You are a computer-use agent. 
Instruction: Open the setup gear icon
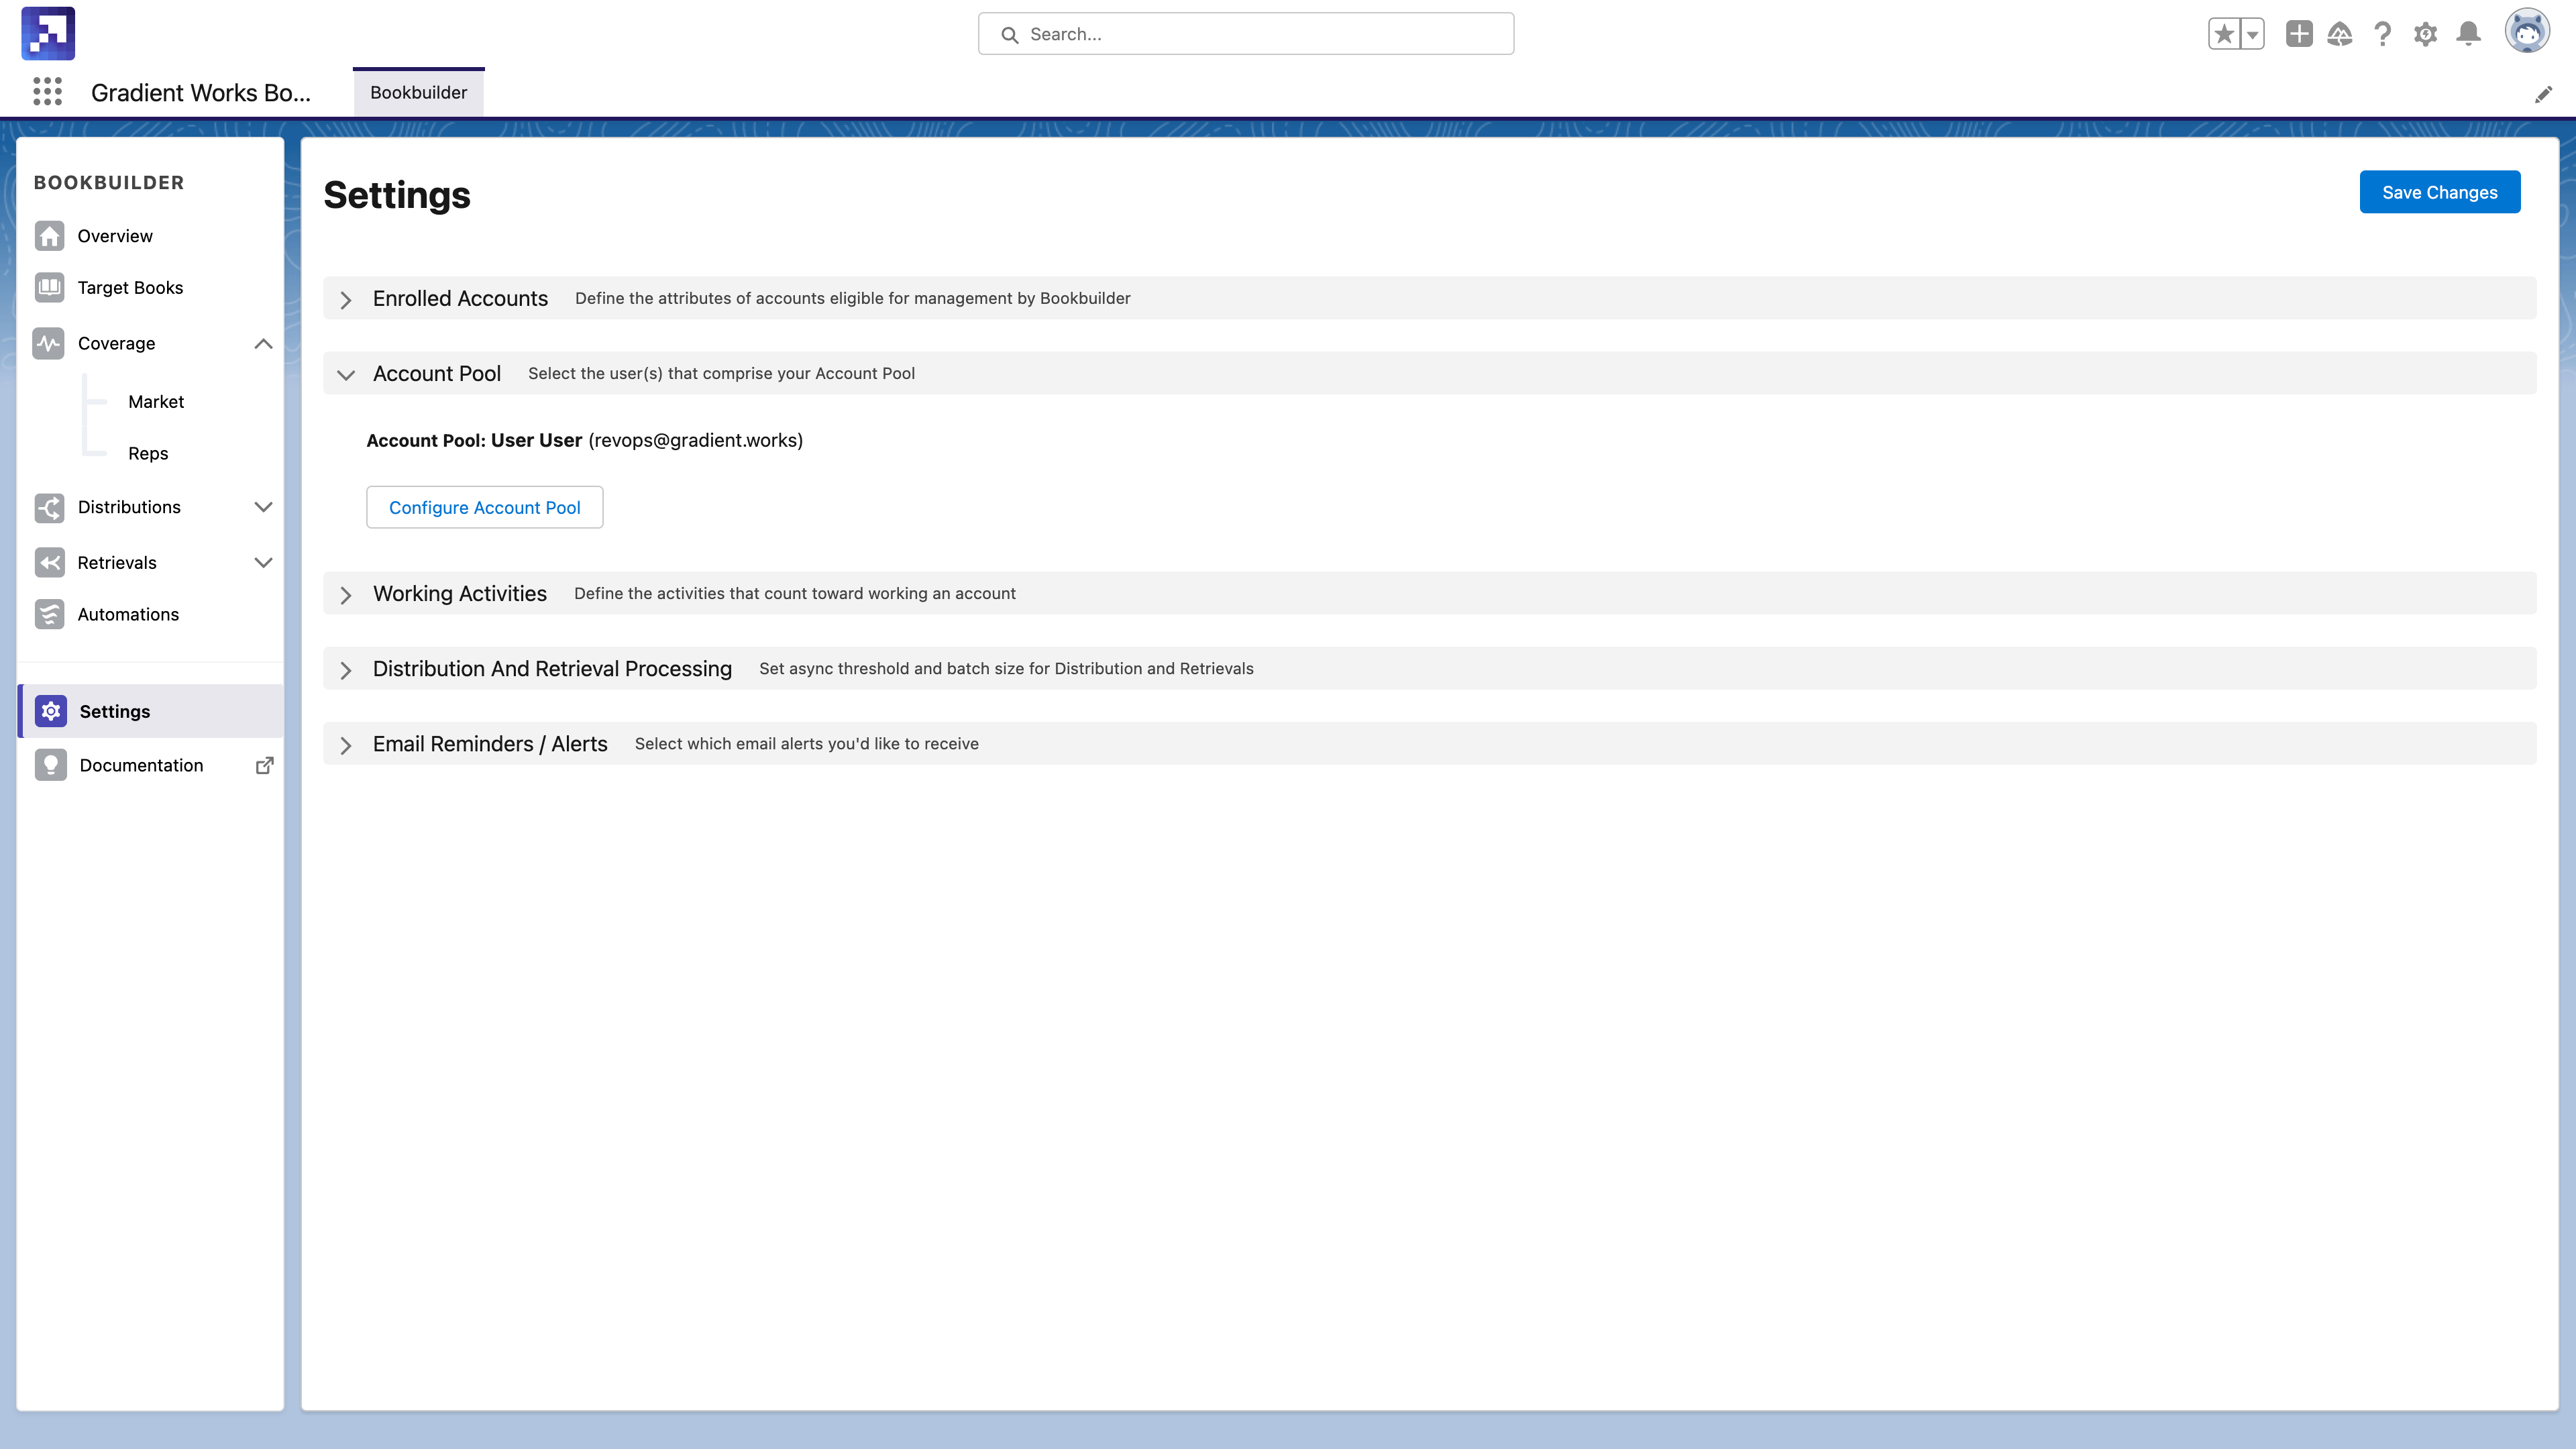click(2425, 34)
